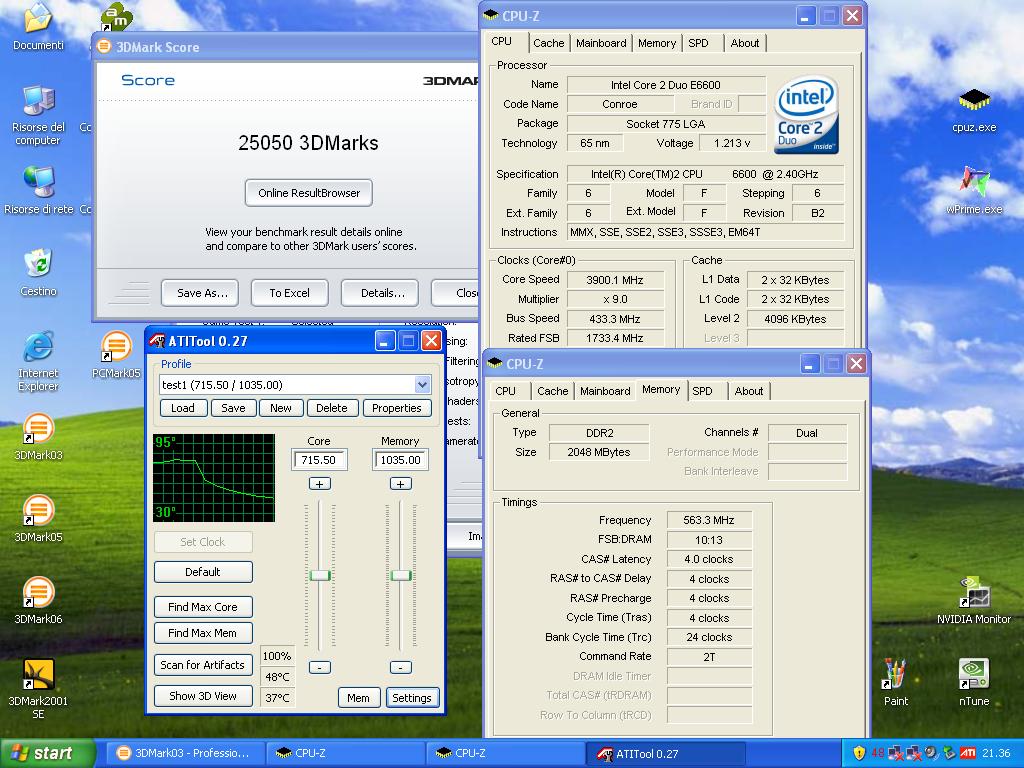The image size is (1024, 768).
Task: Click the 3DMark Score title bar icon
Action: coord(104,46)
